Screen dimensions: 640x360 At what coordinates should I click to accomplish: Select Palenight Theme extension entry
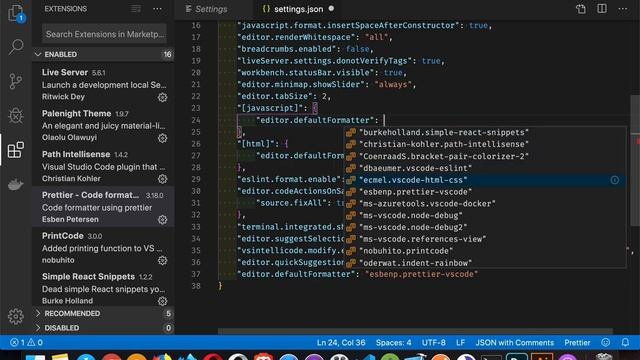coord(104,125)
